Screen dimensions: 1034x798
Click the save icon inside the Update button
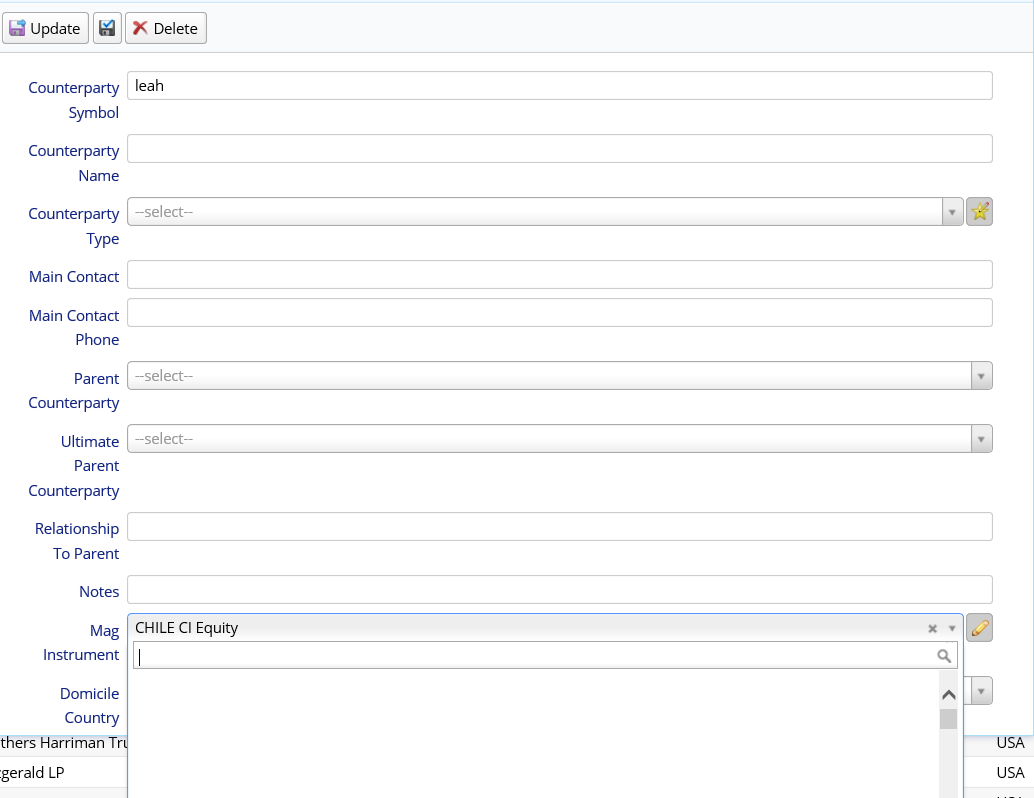[17, 28]
